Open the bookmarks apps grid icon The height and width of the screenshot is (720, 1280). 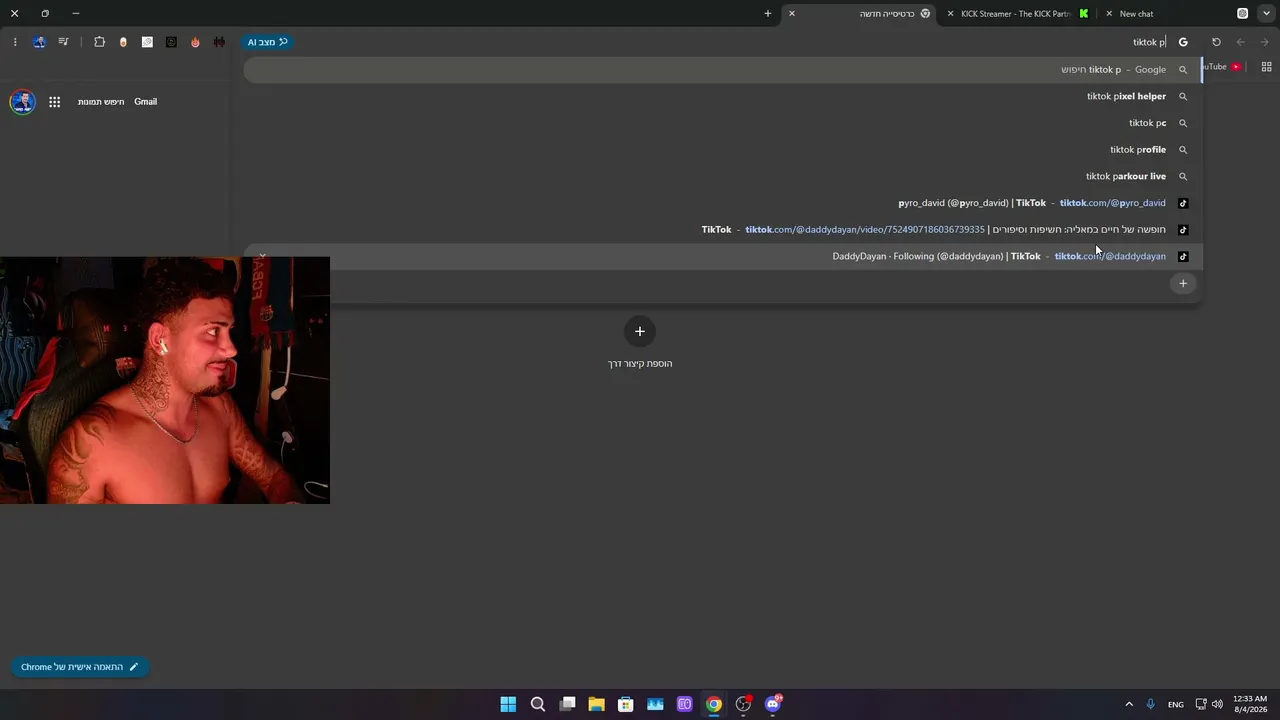pyautogui.click(x=1266, y=67)
